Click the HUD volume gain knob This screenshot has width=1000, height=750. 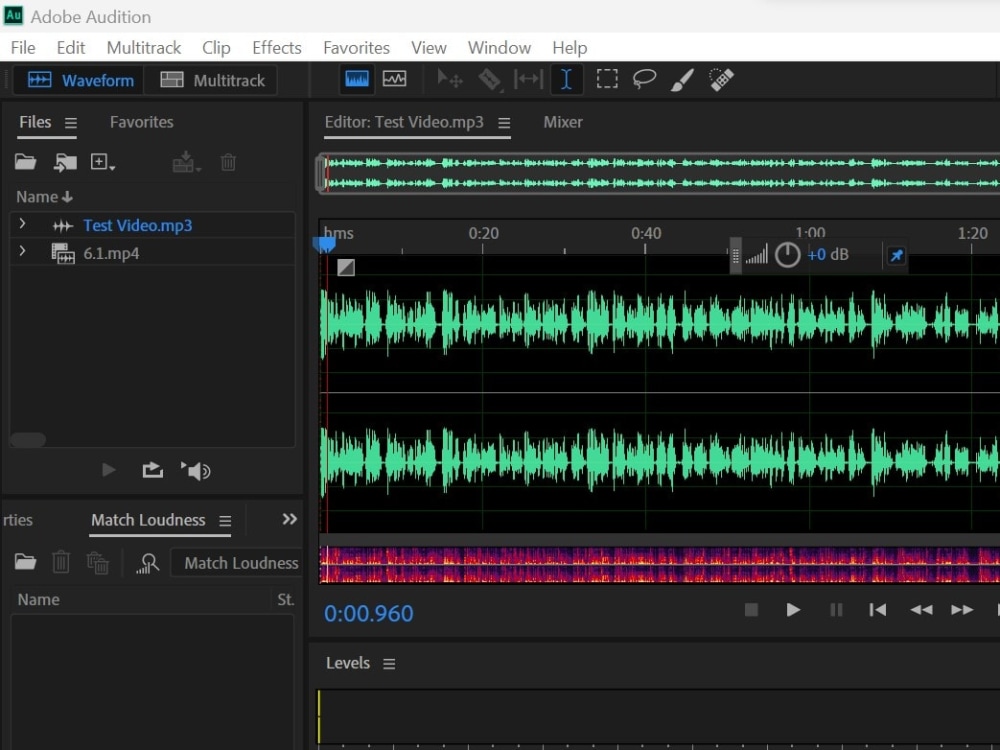click(x=787, y=255)
